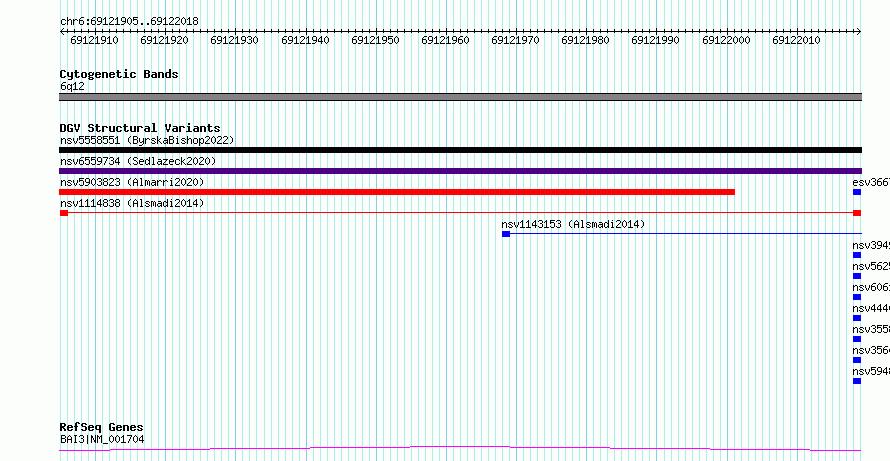Click the truncated esv3667 variant label
The image size is (890, 461).
click(871, 182)
